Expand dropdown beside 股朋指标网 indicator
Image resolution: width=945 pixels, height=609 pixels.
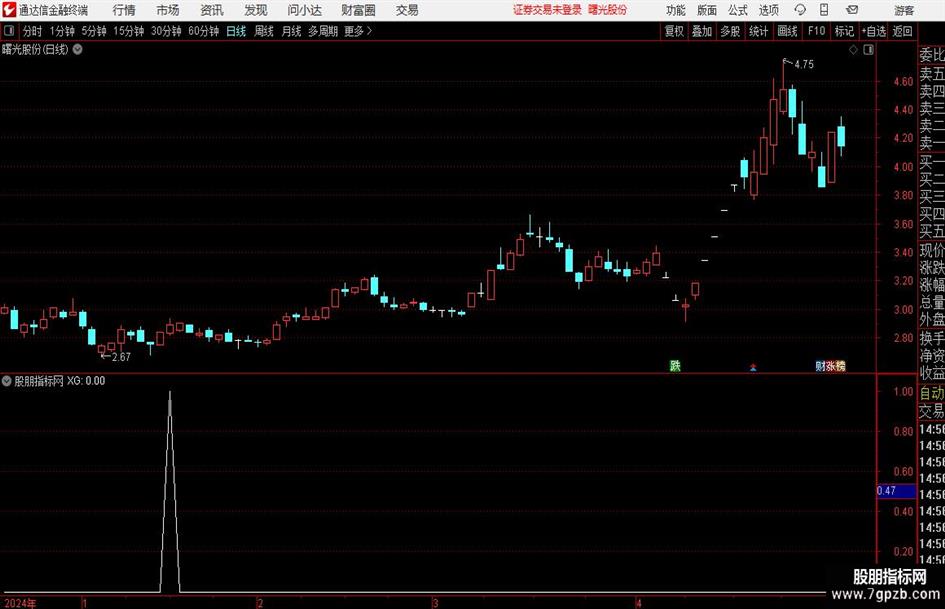[x=7, y=380]
